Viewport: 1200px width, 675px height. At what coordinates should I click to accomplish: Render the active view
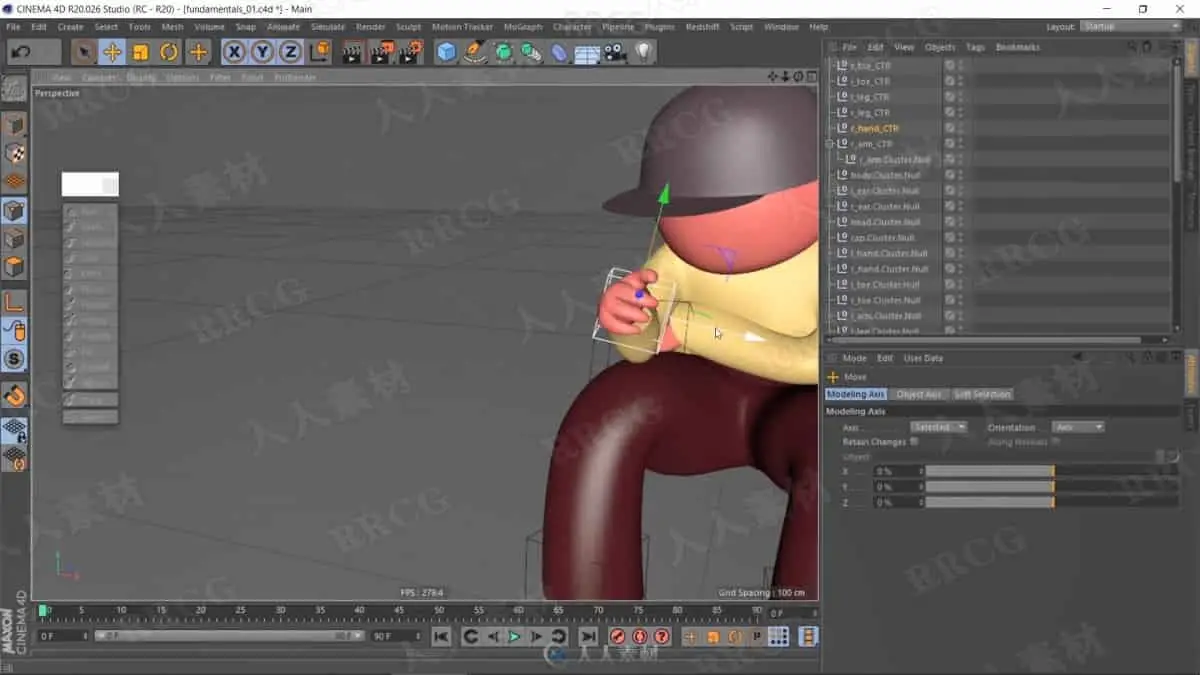pos(352,52)
